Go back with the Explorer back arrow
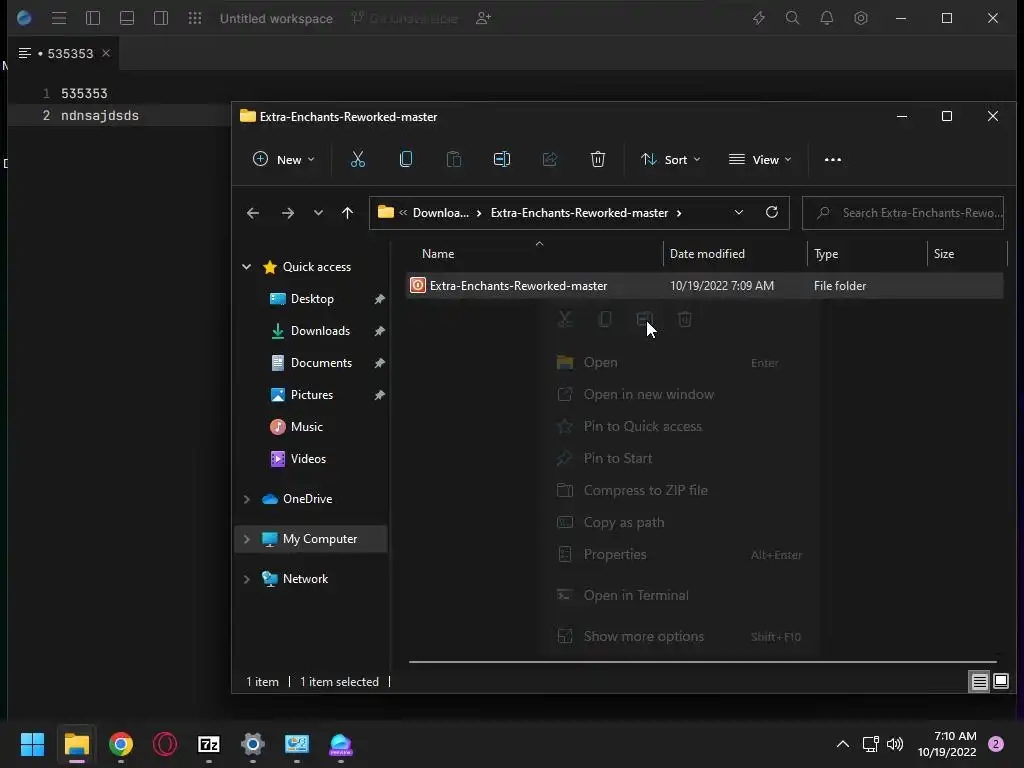This screenshot has width=1024, height=768. tap(253, 213)
